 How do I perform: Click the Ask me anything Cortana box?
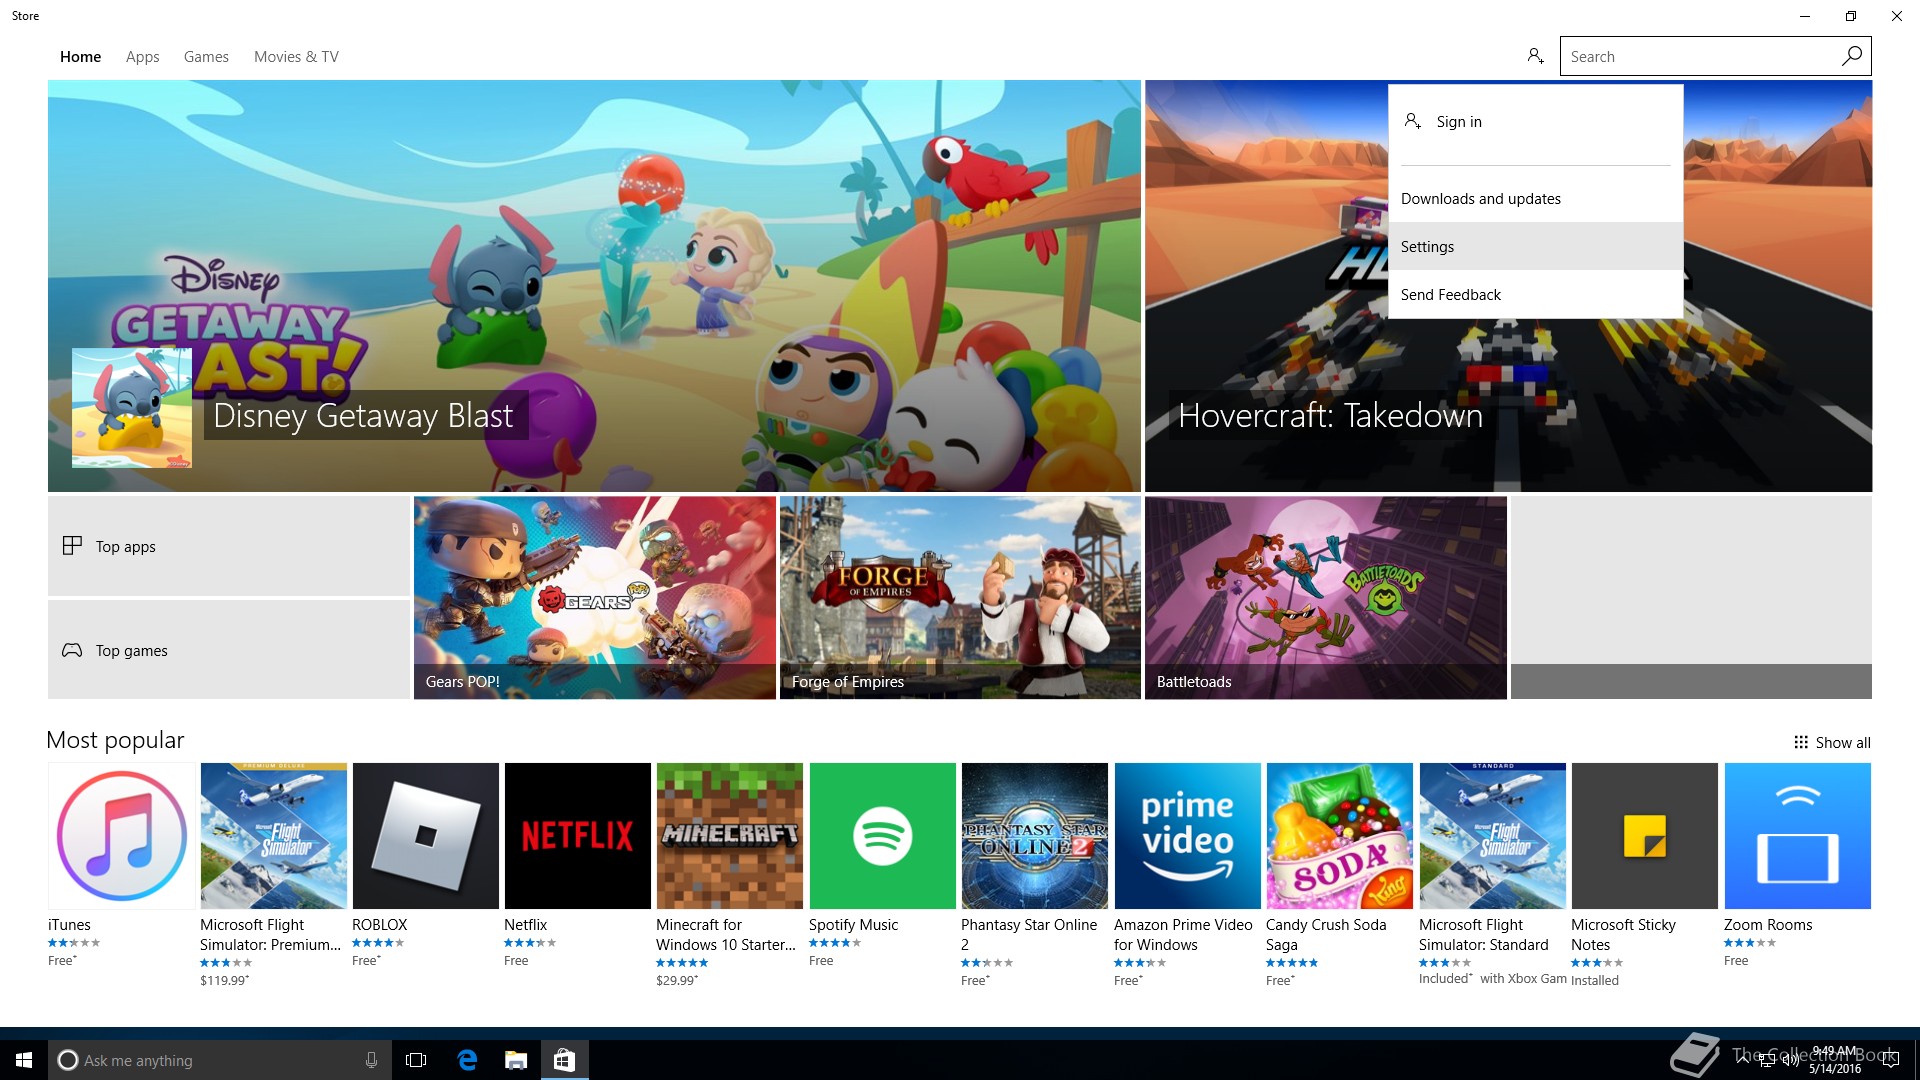[x=218, y=1060]
